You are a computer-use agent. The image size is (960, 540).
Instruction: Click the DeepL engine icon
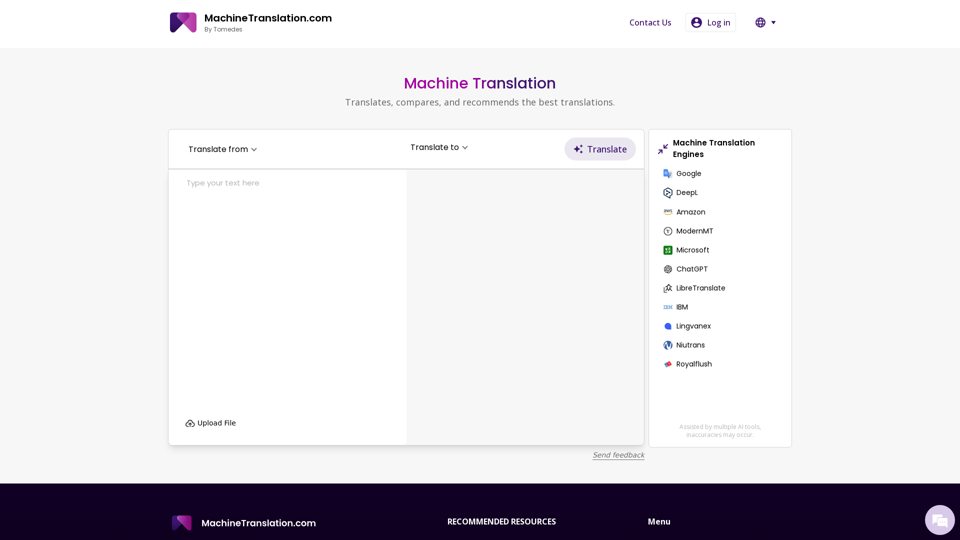[667, 193]
